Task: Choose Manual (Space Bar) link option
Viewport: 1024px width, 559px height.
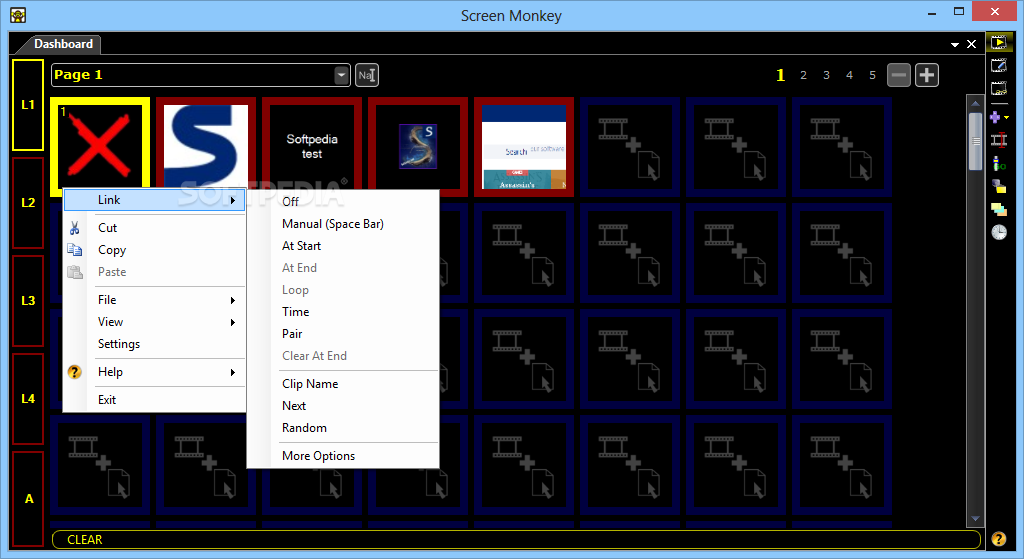Action: pyautogui.click(x=343, y=224)
